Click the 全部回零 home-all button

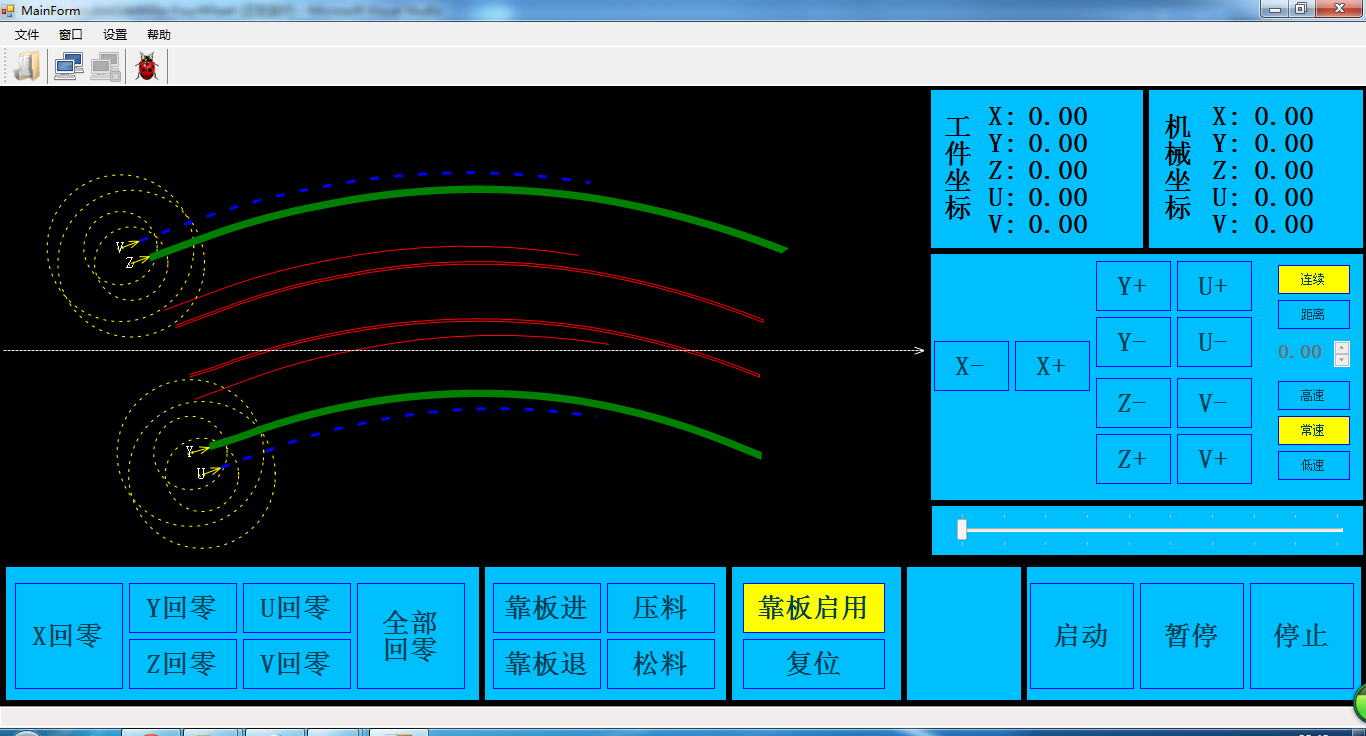(411, 636)
